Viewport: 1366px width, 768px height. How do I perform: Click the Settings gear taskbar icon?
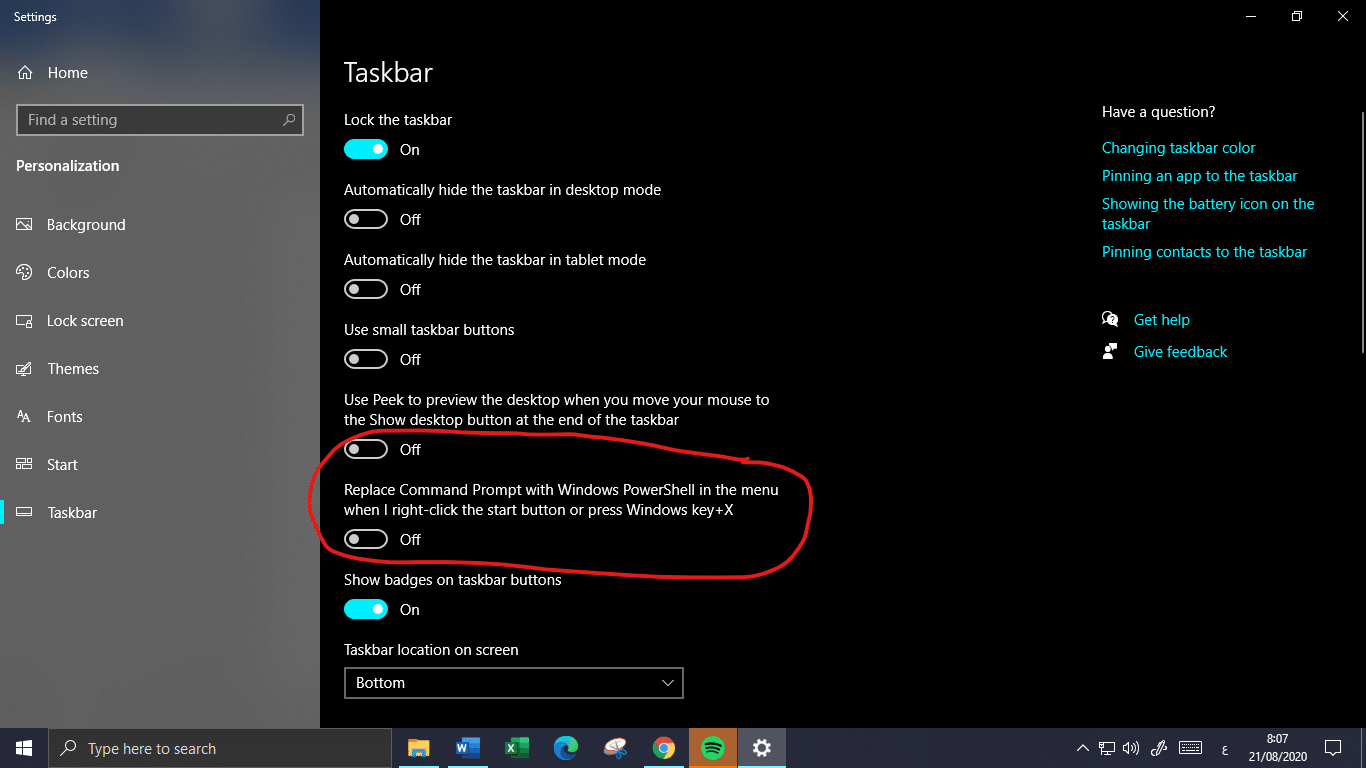pos(761,748)
